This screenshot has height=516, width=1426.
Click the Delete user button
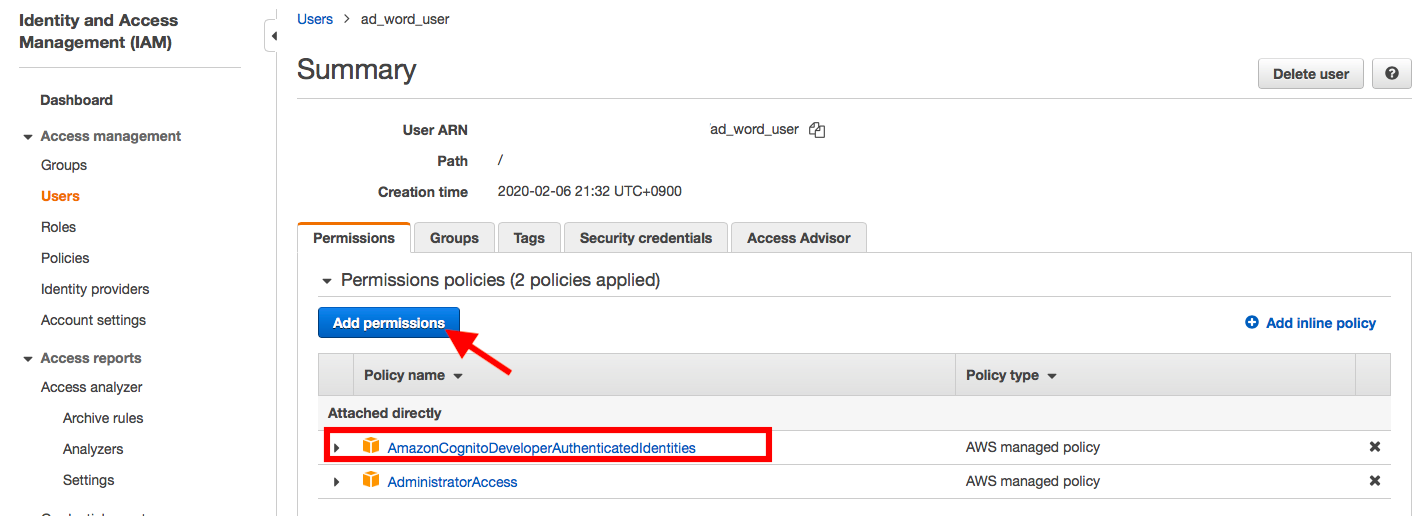1310,74
